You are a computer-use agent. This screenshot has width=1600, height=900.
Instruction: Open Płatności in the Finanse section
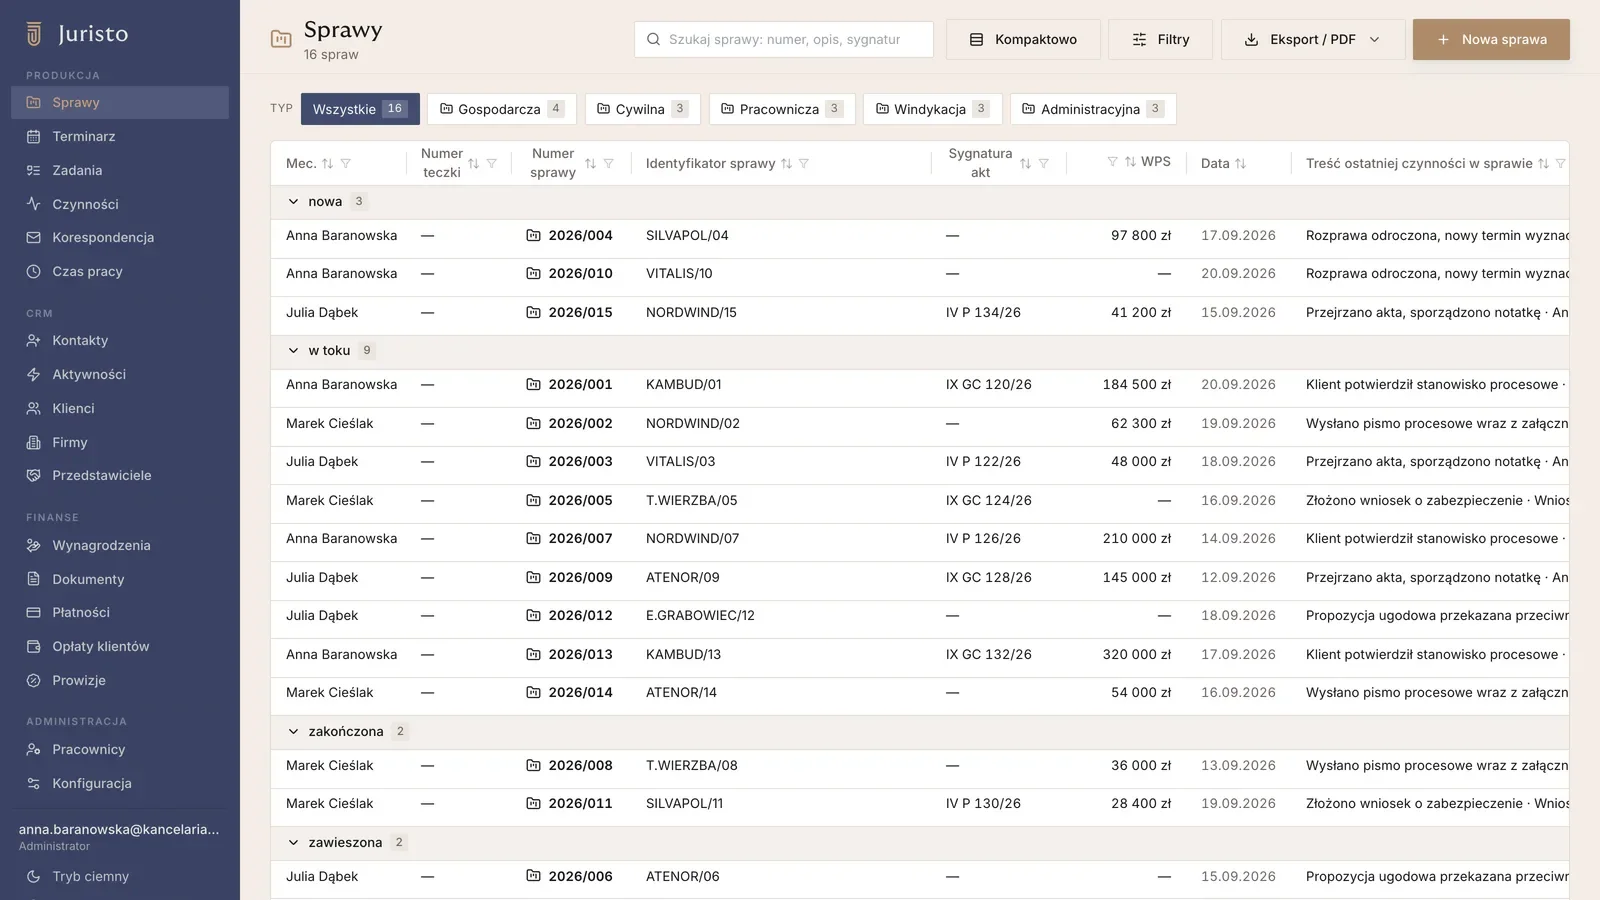click(120, 612)
